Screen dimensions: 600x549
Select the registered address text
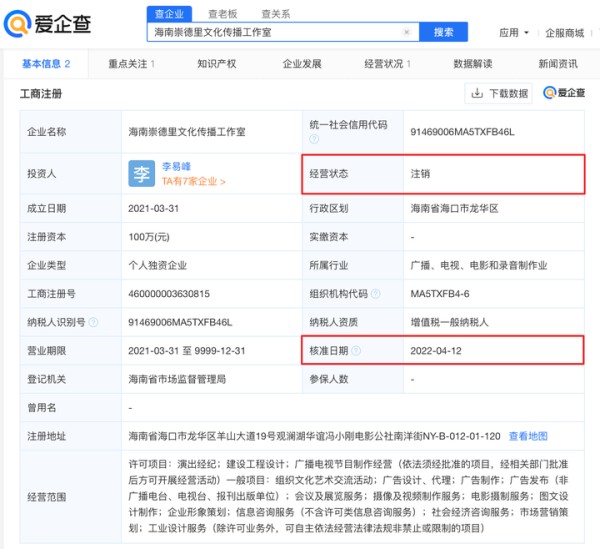[x=314, y=436]
